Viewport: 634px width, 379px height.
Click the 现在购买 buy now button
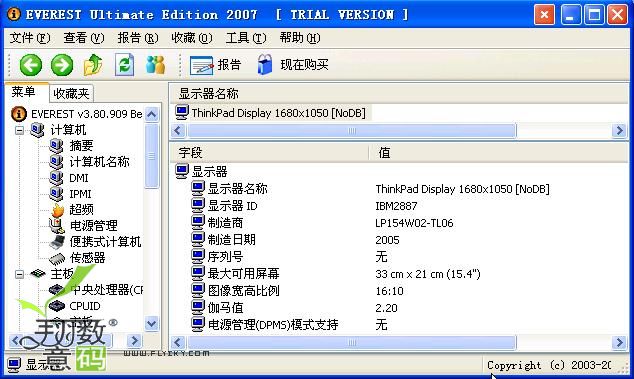coord(293,65)
